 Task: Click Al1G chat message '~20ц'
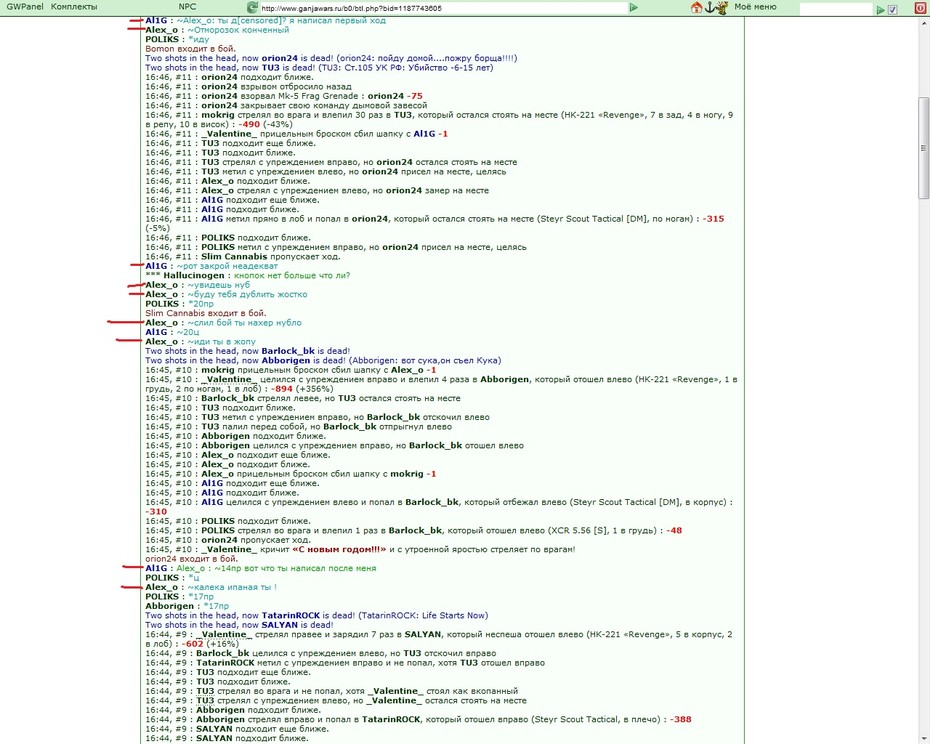(x=188, y=332)
